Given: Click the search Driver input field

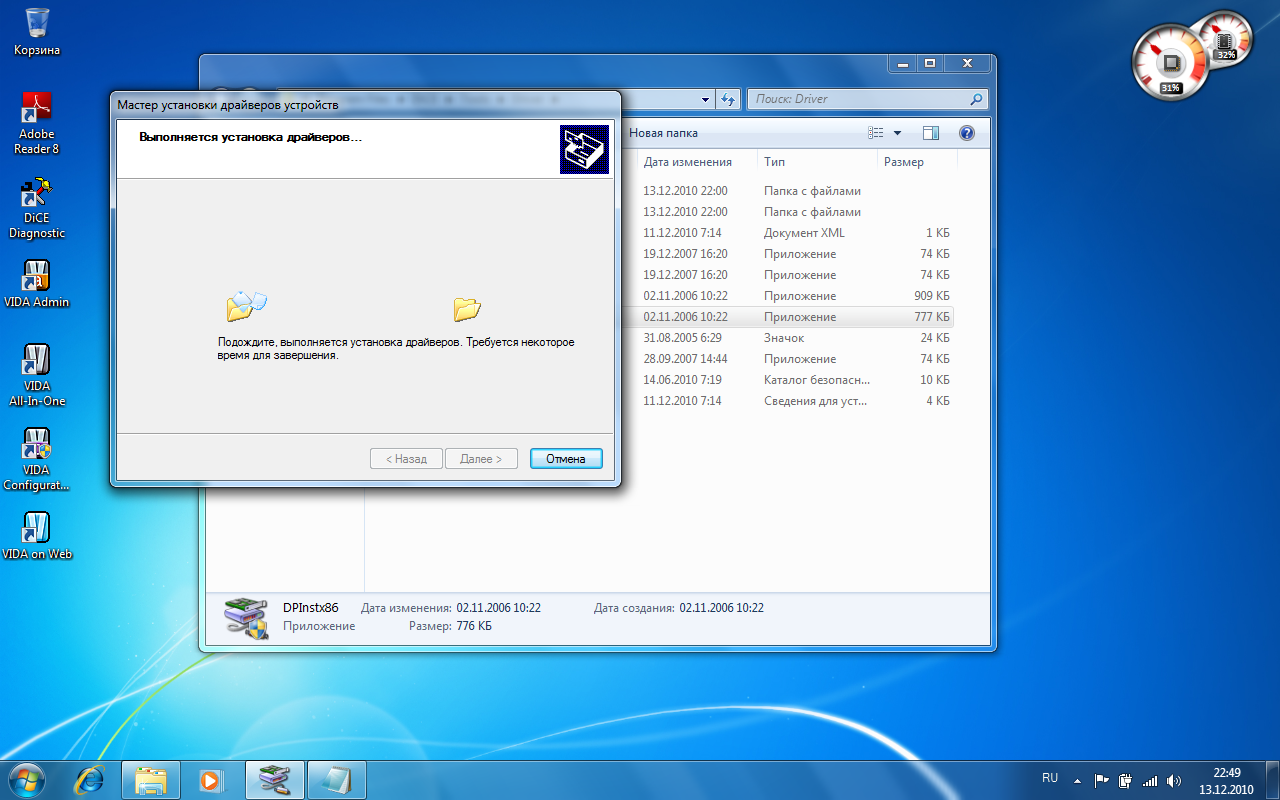Looking at the screenshot, I should [860, 99].
